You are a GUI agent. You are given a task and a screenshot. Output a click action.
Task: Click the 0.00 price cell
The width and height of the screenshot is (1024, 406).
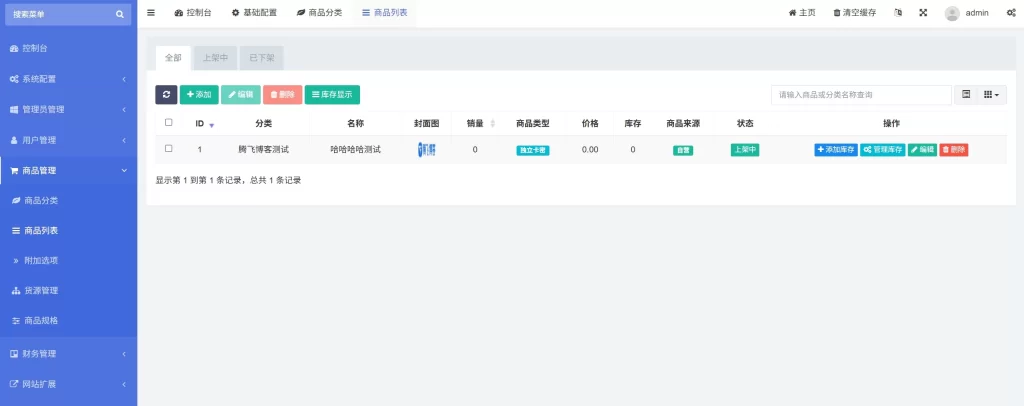[590, 149]
